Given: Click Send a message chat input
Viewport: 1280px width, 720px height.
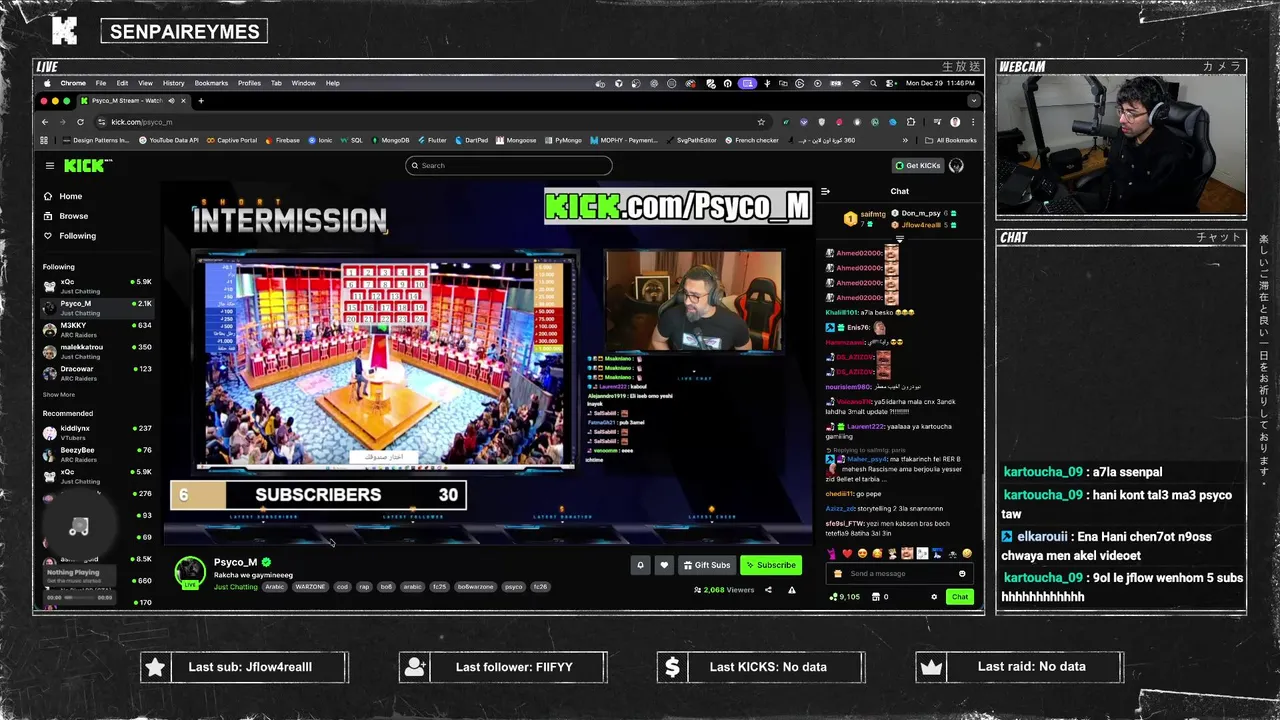Looking at the screenshot, I should [x=900, y=574].
